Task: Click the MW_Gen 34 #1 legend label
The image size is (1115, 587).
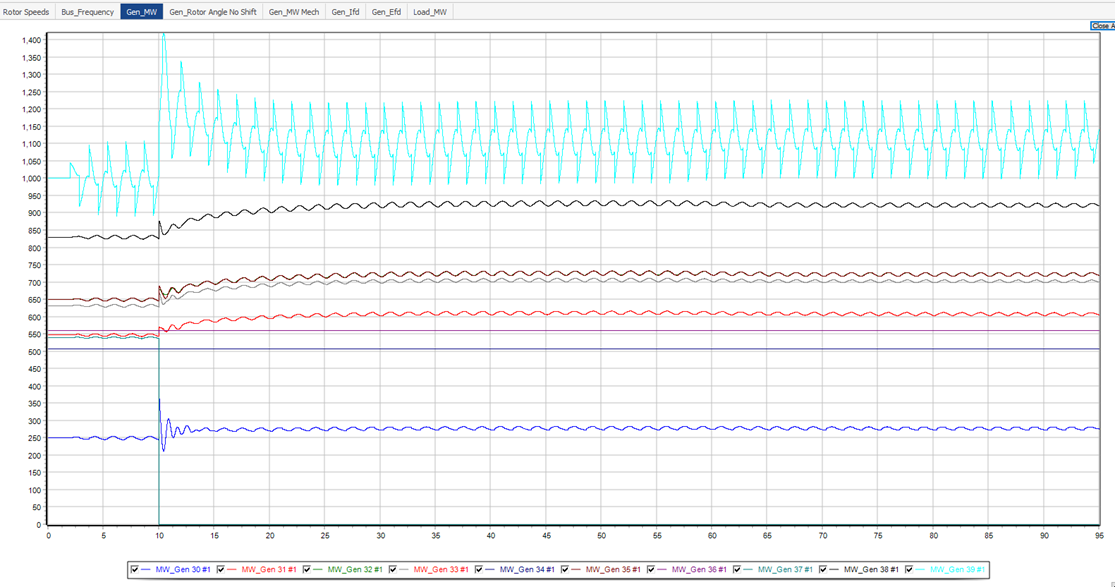Action: (x=527, y=569)
